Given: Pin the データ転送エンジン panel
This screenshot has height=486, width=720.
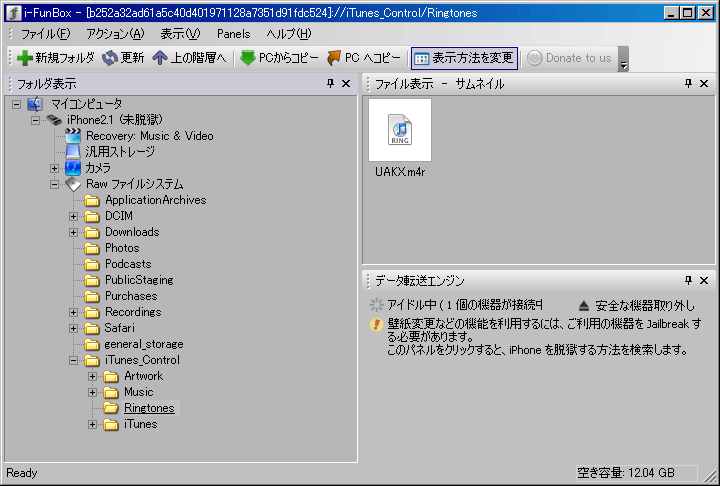Looking at the screenshot, I should 688,280.
